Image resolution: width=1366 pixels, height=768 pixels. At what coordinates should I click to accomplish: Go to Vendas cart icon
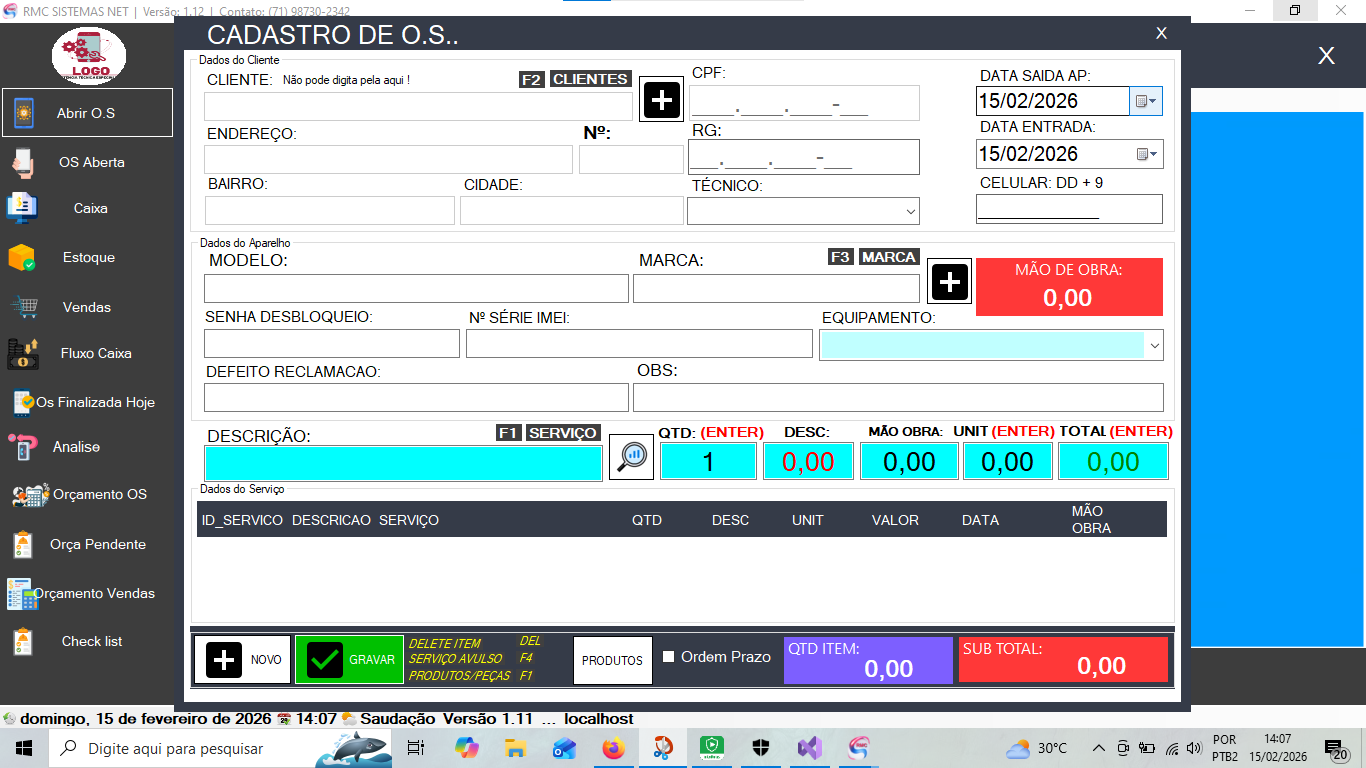pyautogui.click(x=22, y=307)
